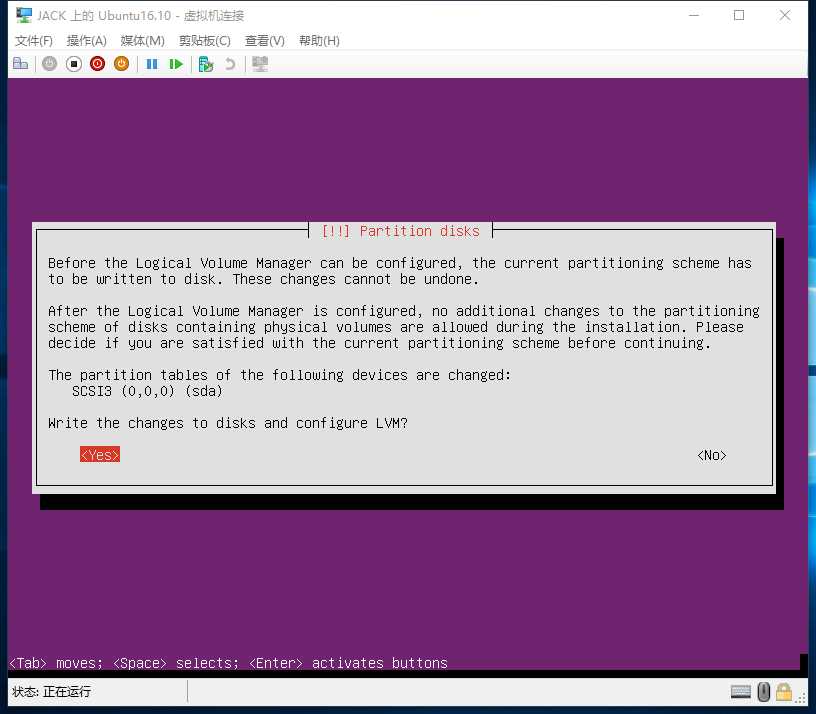Click "Write the changes to disks and configure LVM?"
Image resolution: width=816 pixels, height=714 pixels.
[x=228, y=423]
